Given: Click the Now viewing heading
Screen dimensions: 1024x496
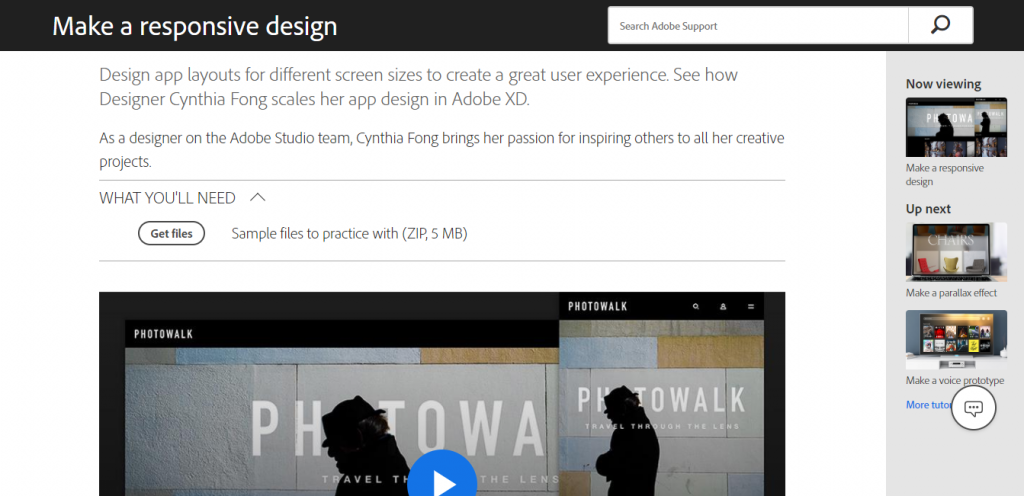Looking at the screenshot, I should click(x=943, y=84).
